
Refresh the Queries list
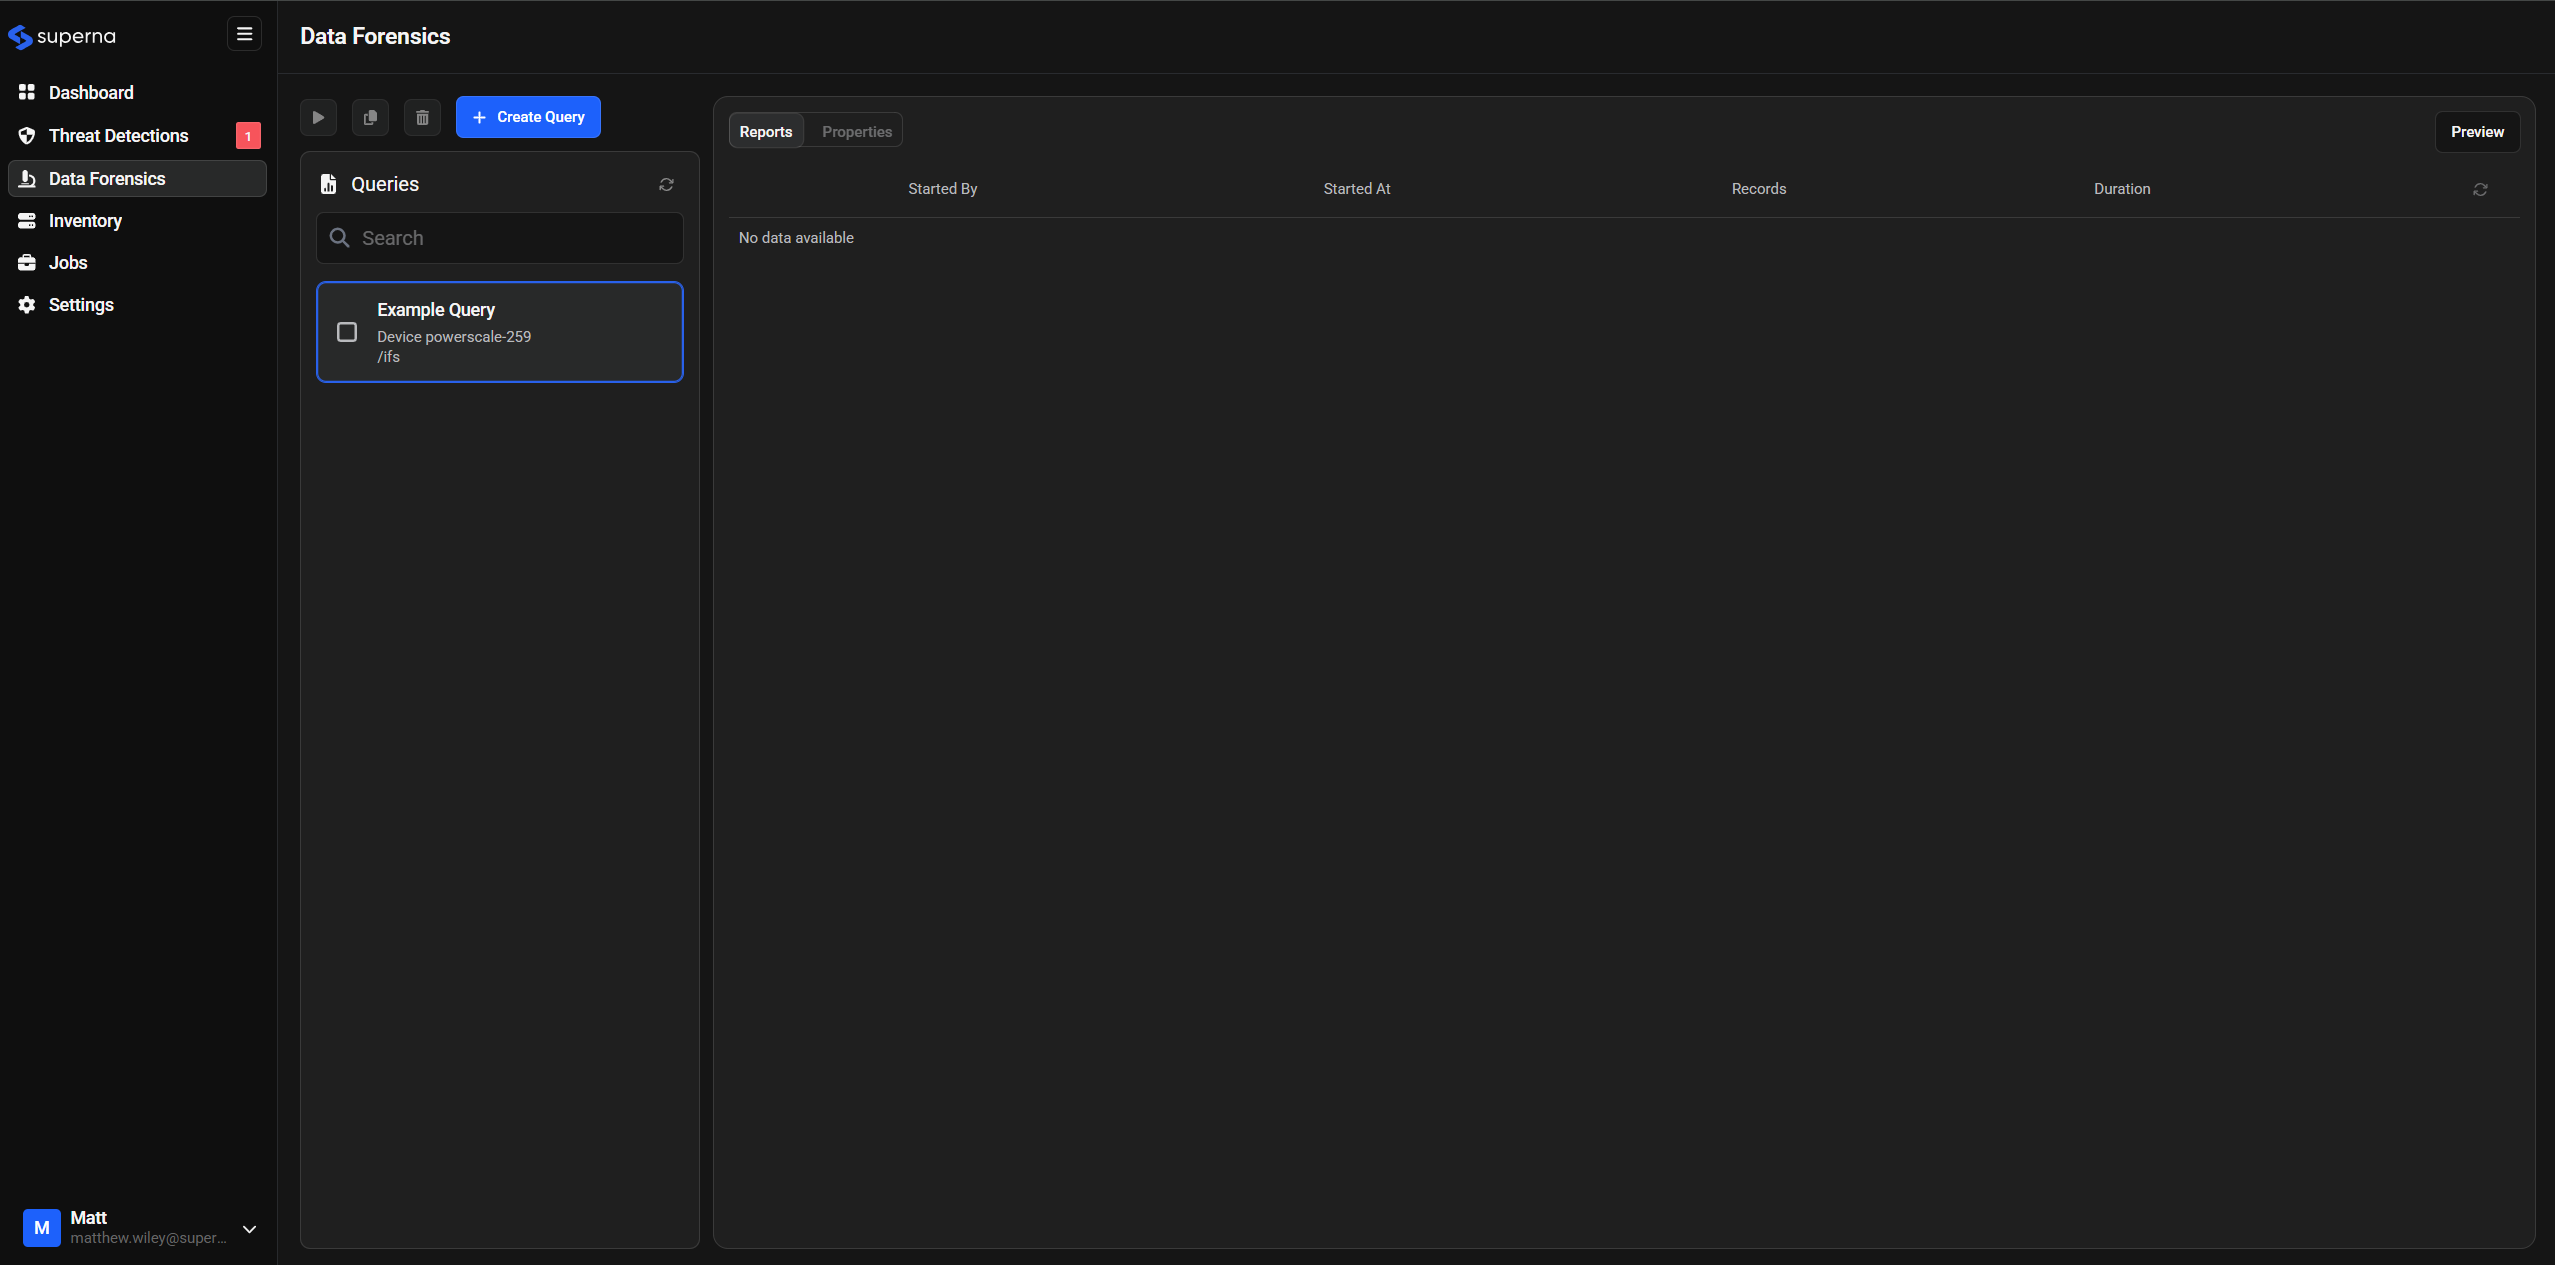point(666,185)
